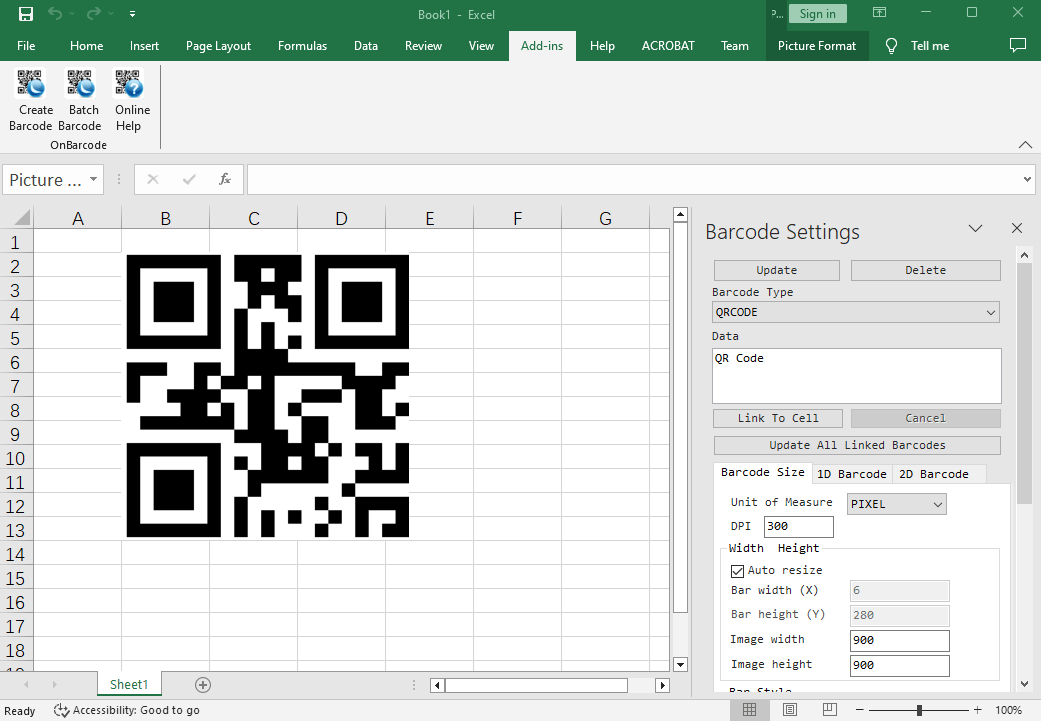Viewport: 1041px width, 721px height.
Task: Collapse the ribbon with the chevron icon
Action: (1025, 144)
